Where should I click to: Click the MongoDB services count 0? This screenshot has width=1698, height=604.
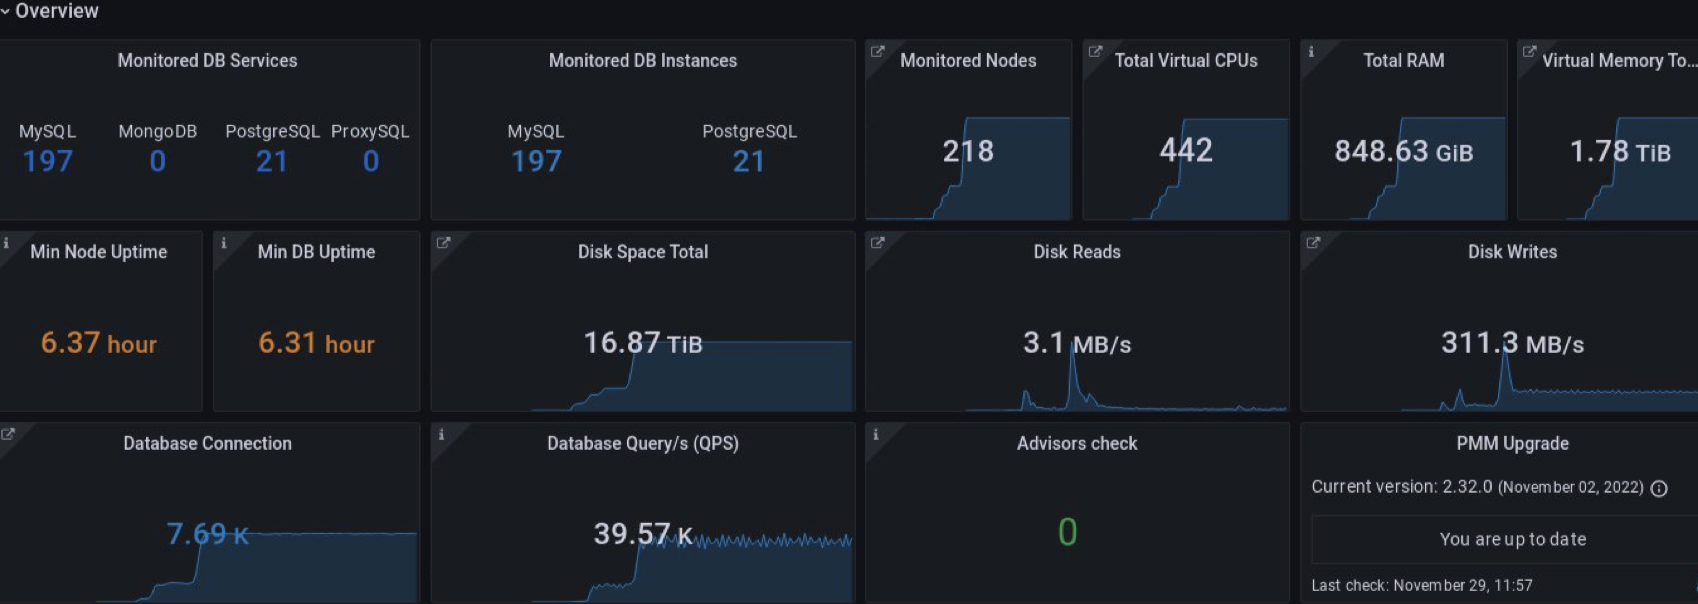coord(157,161)
